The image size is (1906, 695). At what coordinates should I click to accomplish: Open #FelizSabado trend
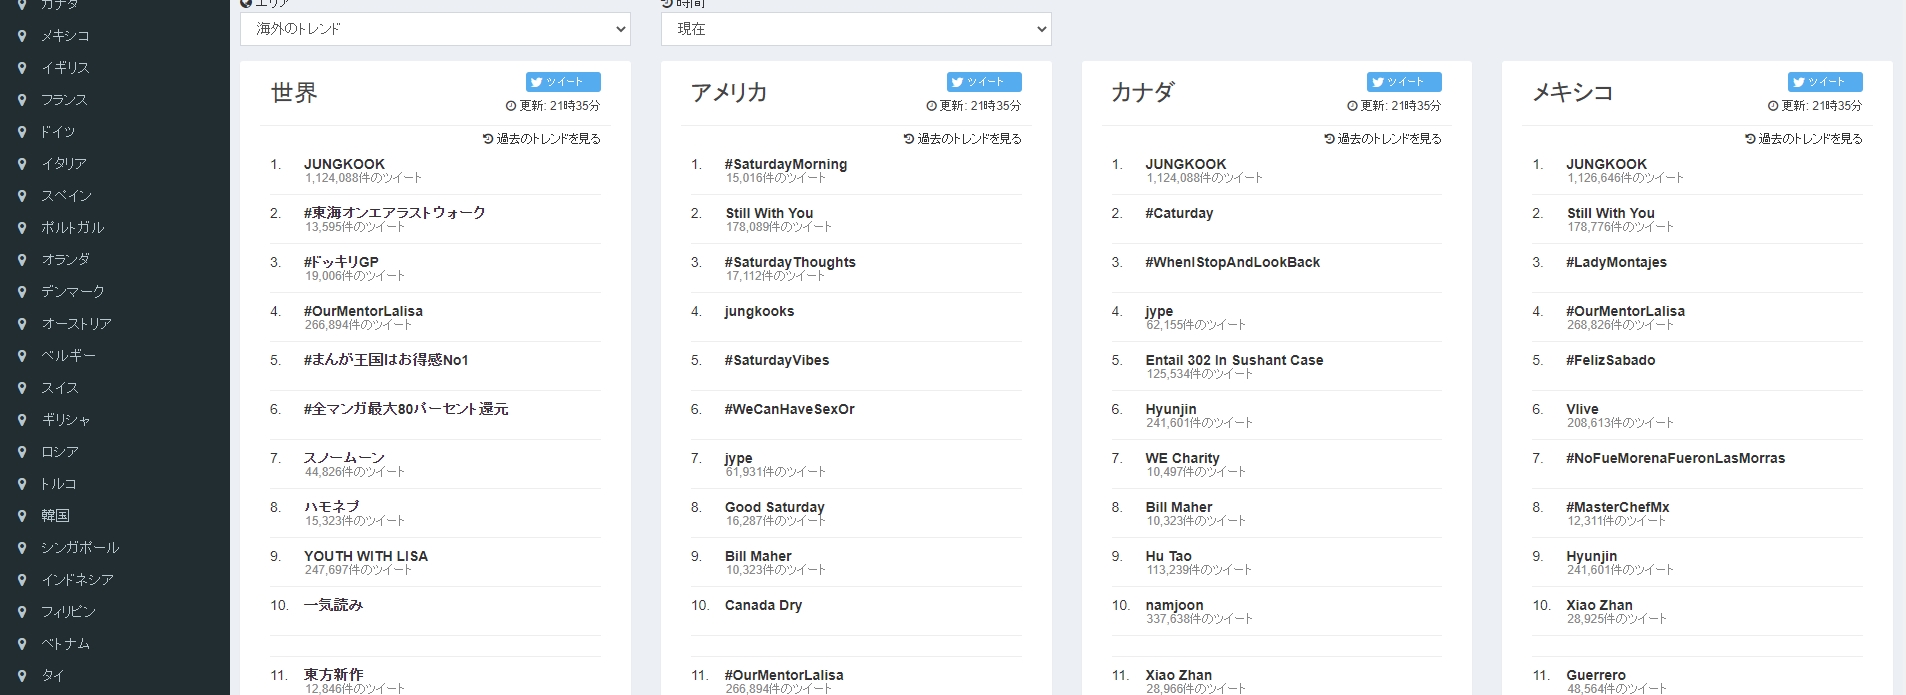point(1610,360)
